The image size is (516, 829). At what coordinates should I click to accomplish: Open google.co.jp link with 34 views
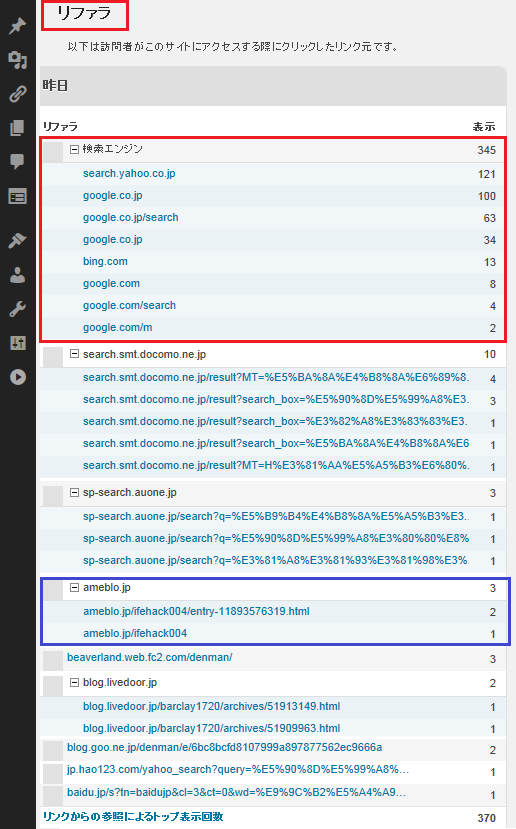pyautogui.click(x=113, y=240)
